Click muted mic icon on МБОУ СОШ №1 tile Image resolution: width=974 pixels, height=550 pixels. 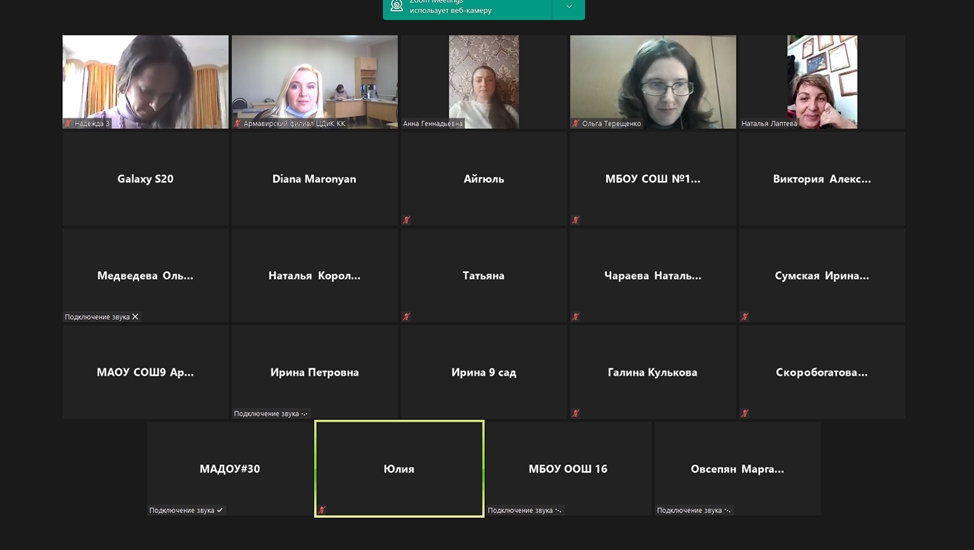(x=576, y=220)
